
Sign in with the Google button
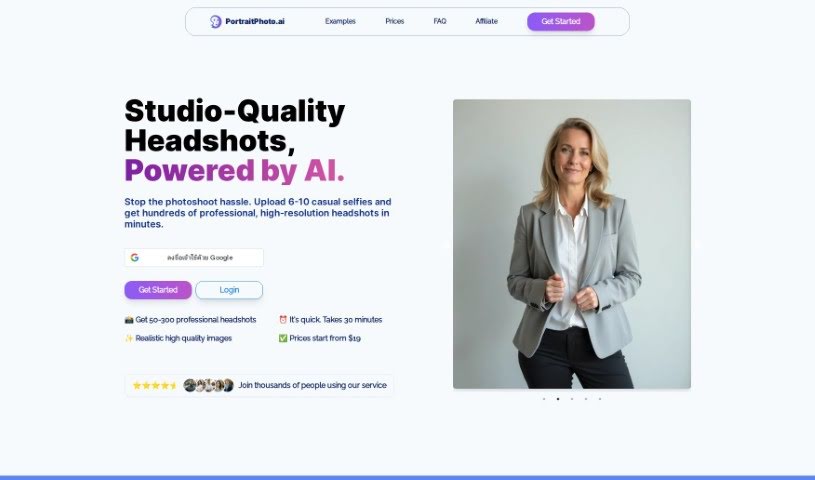coord(194,257)
